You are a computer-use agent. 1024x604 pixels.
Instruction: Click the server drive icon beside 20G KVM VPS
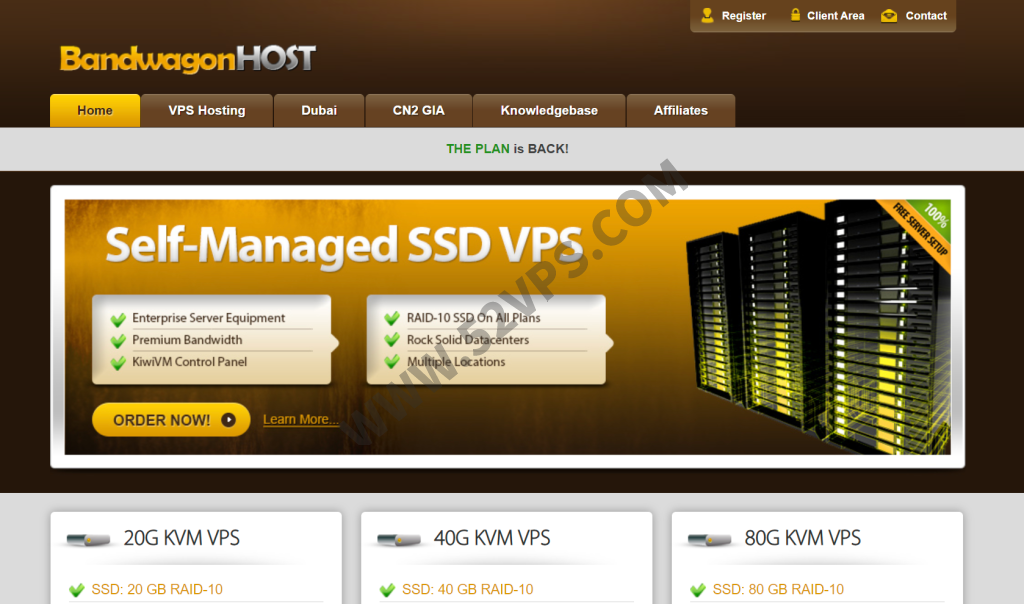(x=88, y=539)
